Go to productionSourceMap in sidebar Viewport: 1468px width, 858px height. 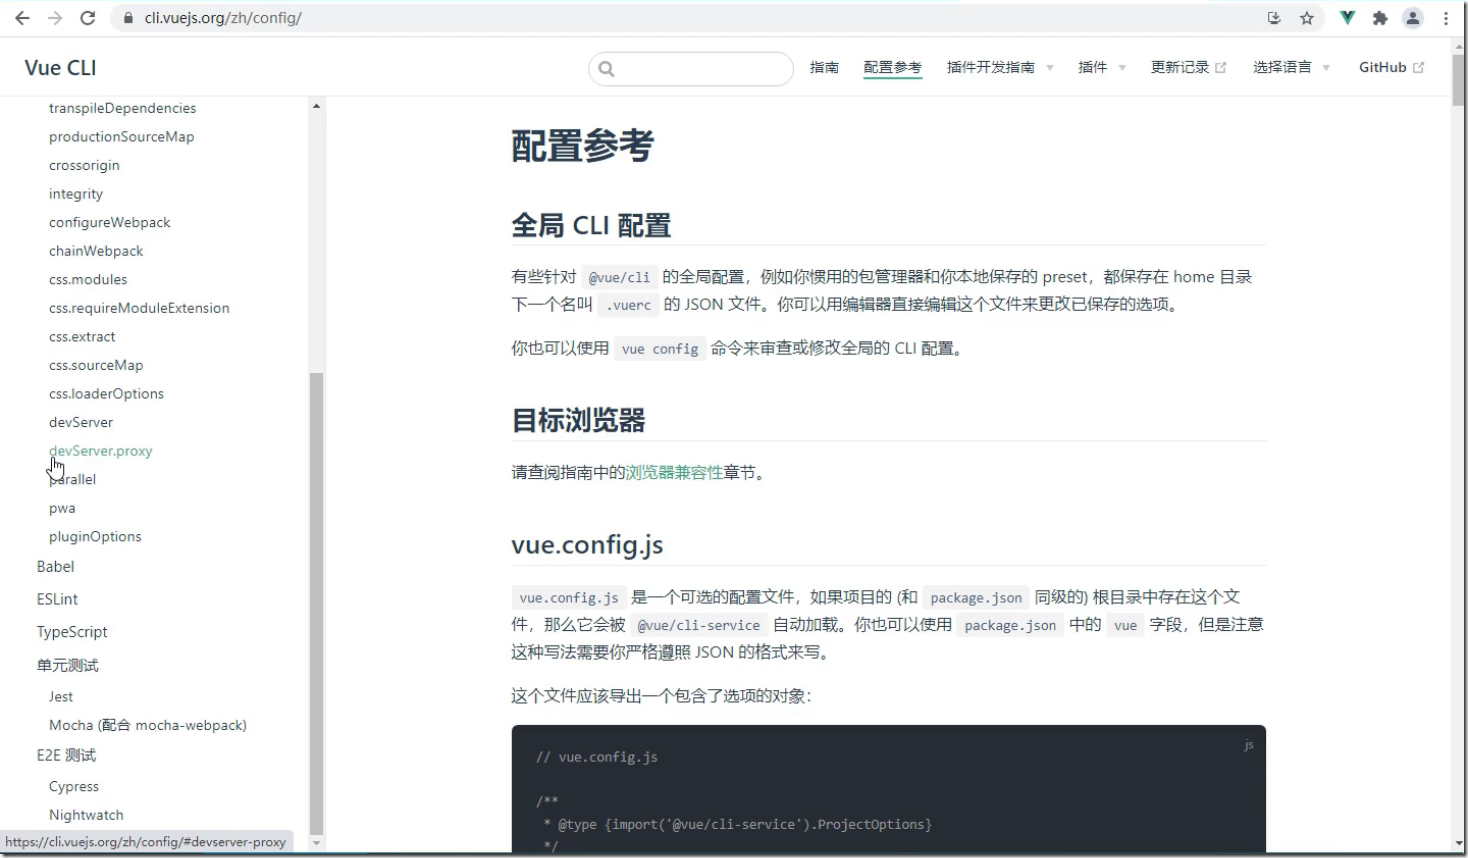(x=121, y=137)
